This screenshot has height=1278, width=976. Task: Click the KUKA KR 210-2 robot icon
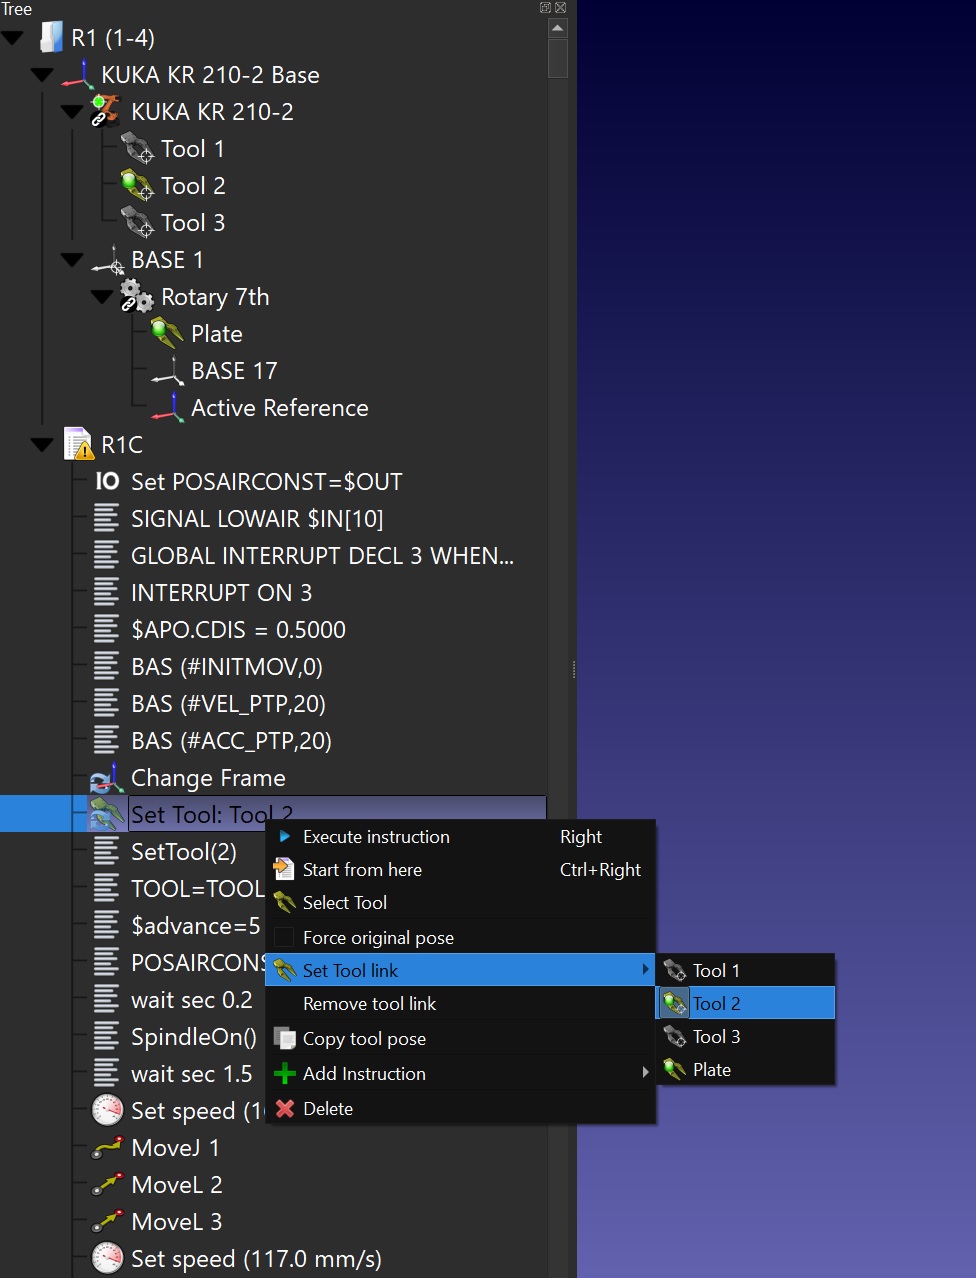coord(105,111)
